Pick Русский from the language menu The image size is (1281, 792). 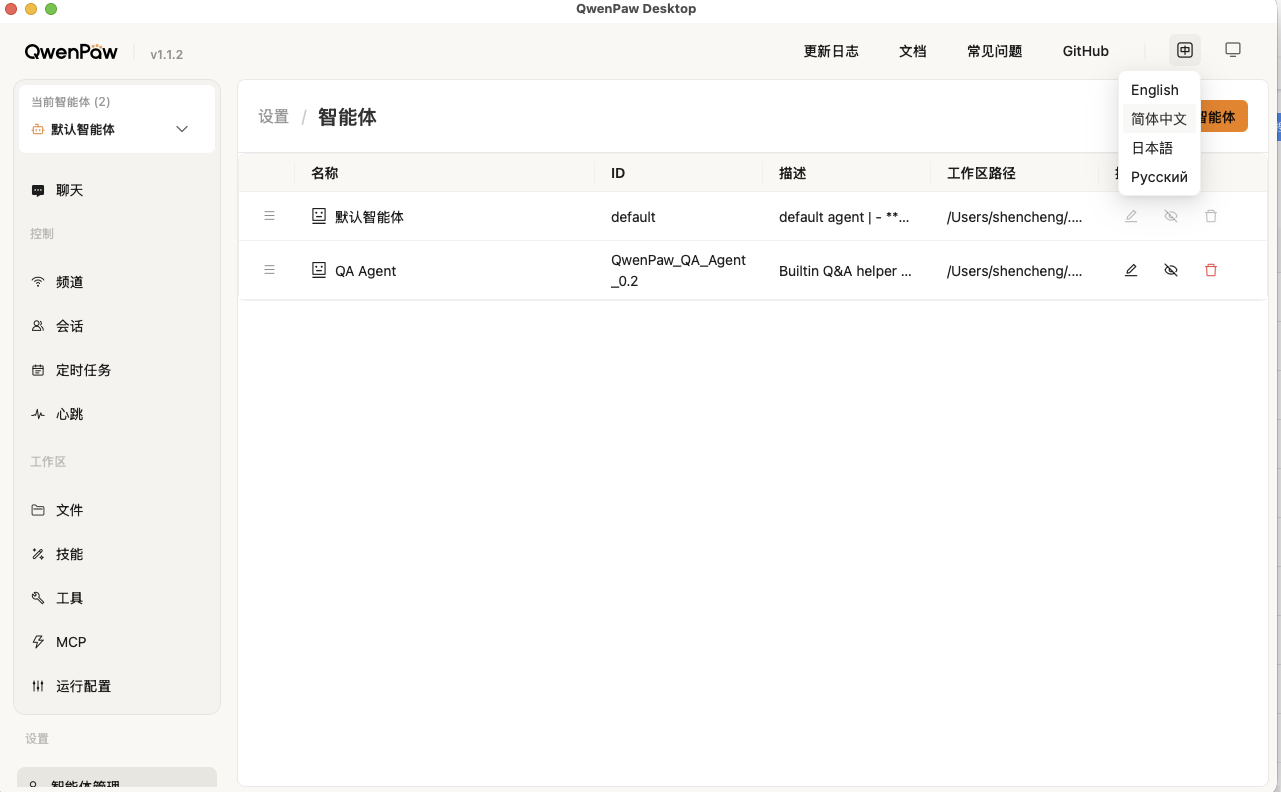coord(1159,177)
